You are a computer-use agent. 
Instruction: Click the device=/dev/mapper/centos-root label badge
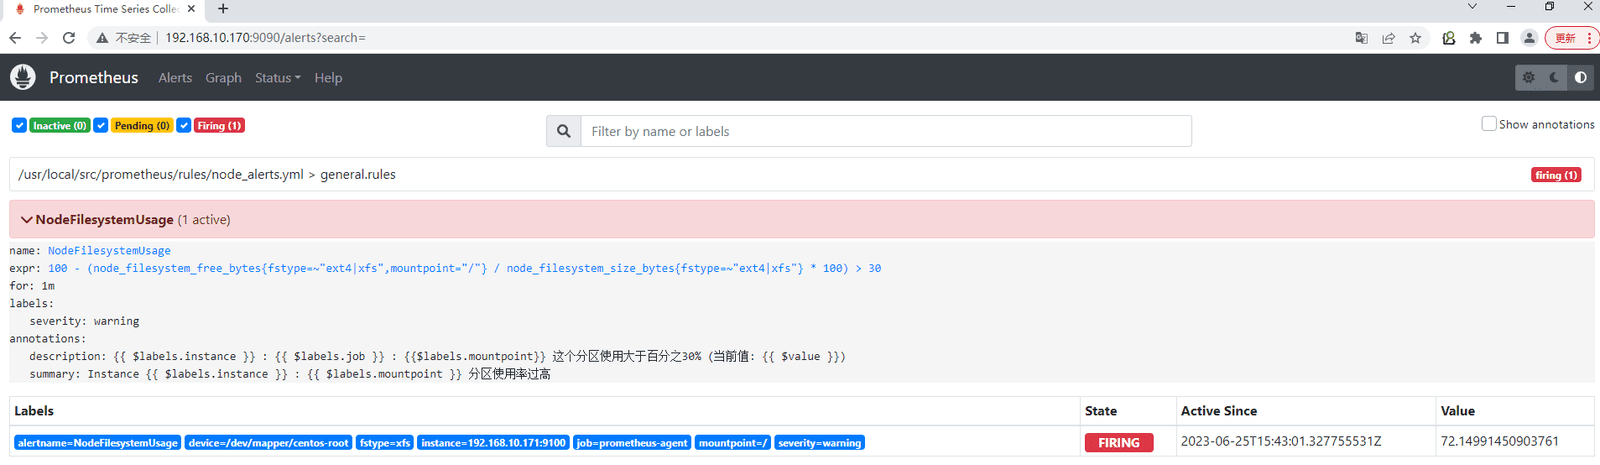[x=268, y=442]
